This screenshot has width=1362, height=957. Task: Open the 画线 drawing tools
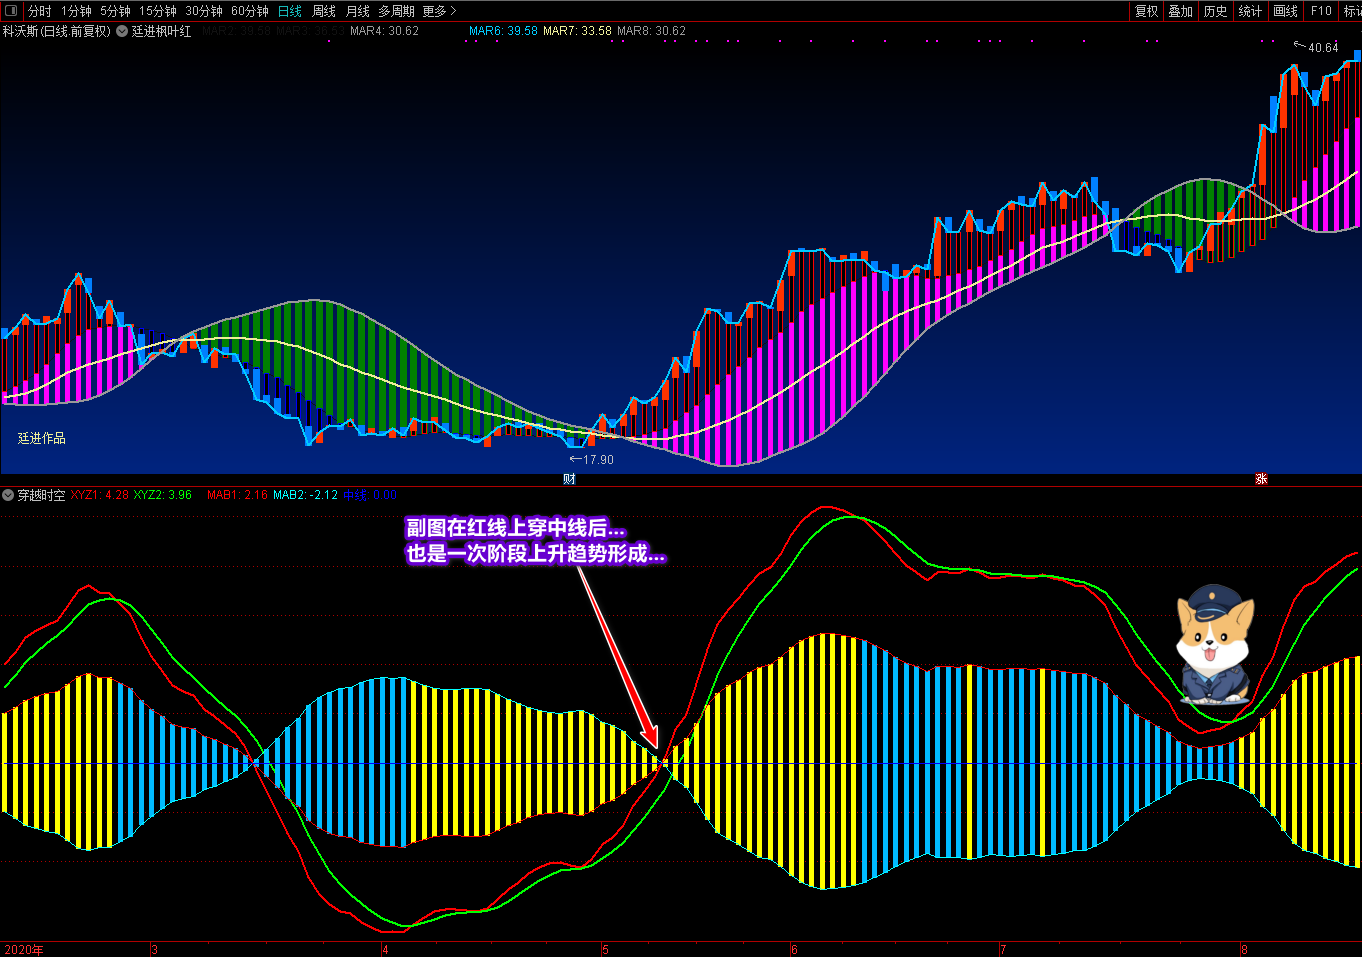tap(1285, 11)
